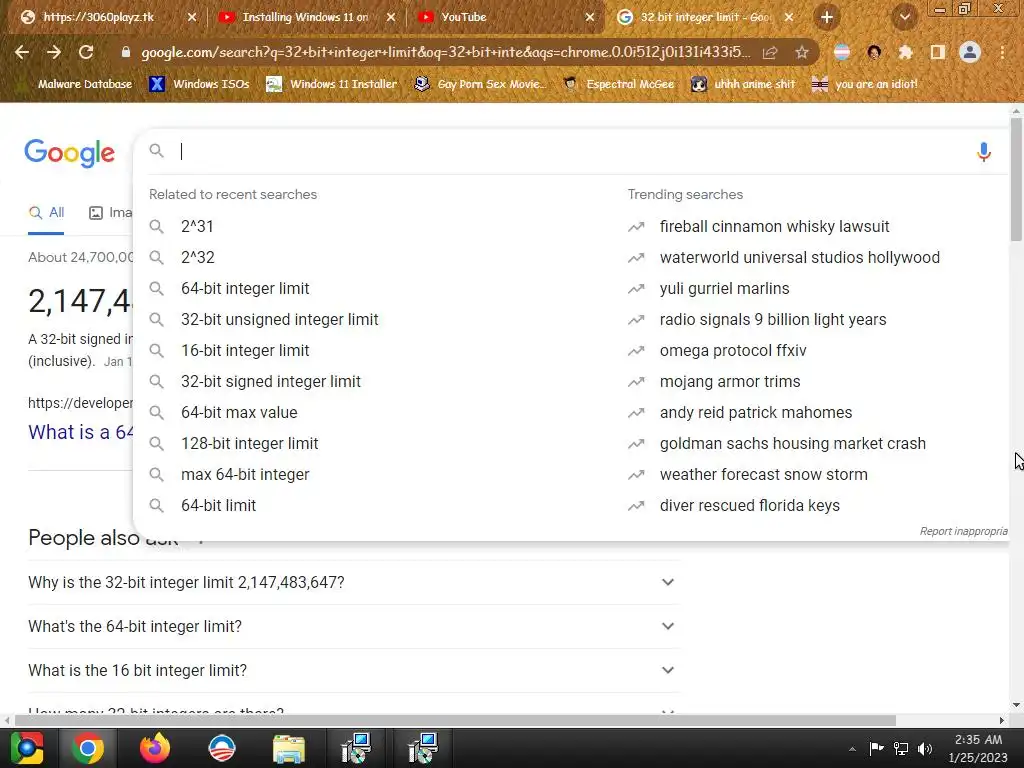Click the horizontal page scrollbar thumb
This screenshot has height=768, width=1024.
coord(455,720)
